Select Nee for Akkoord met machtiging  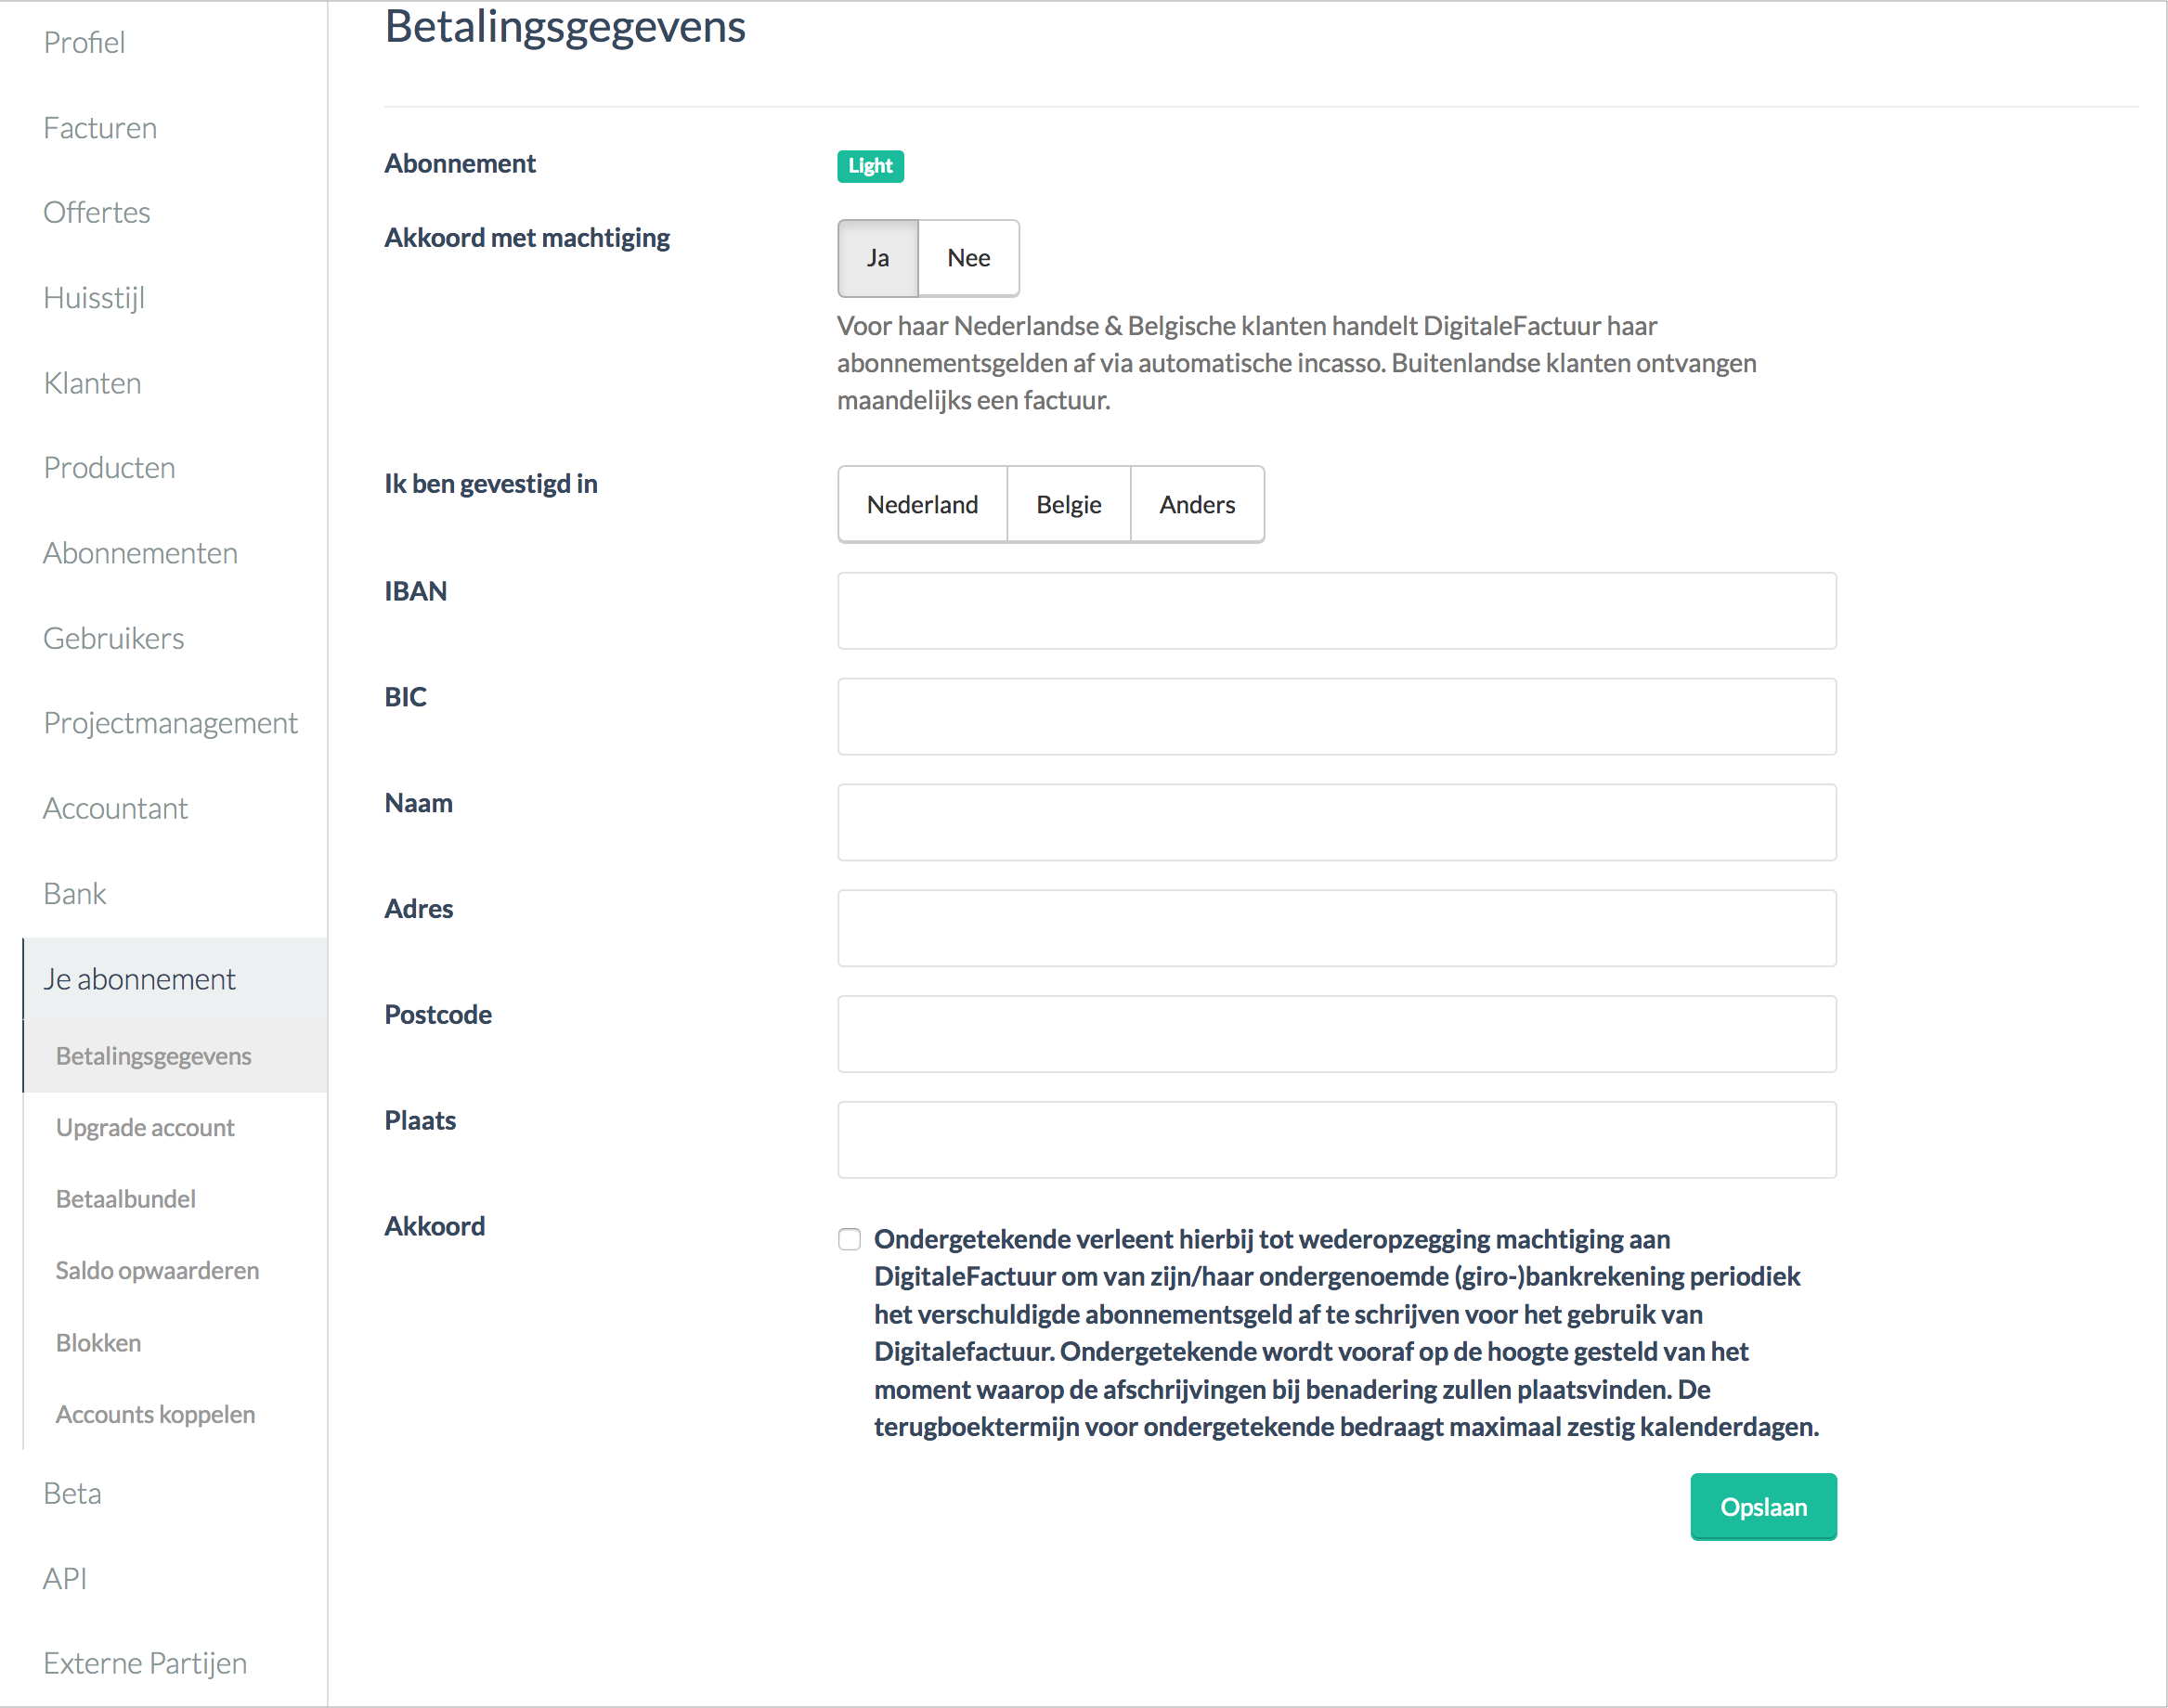[x=968, y=258]
